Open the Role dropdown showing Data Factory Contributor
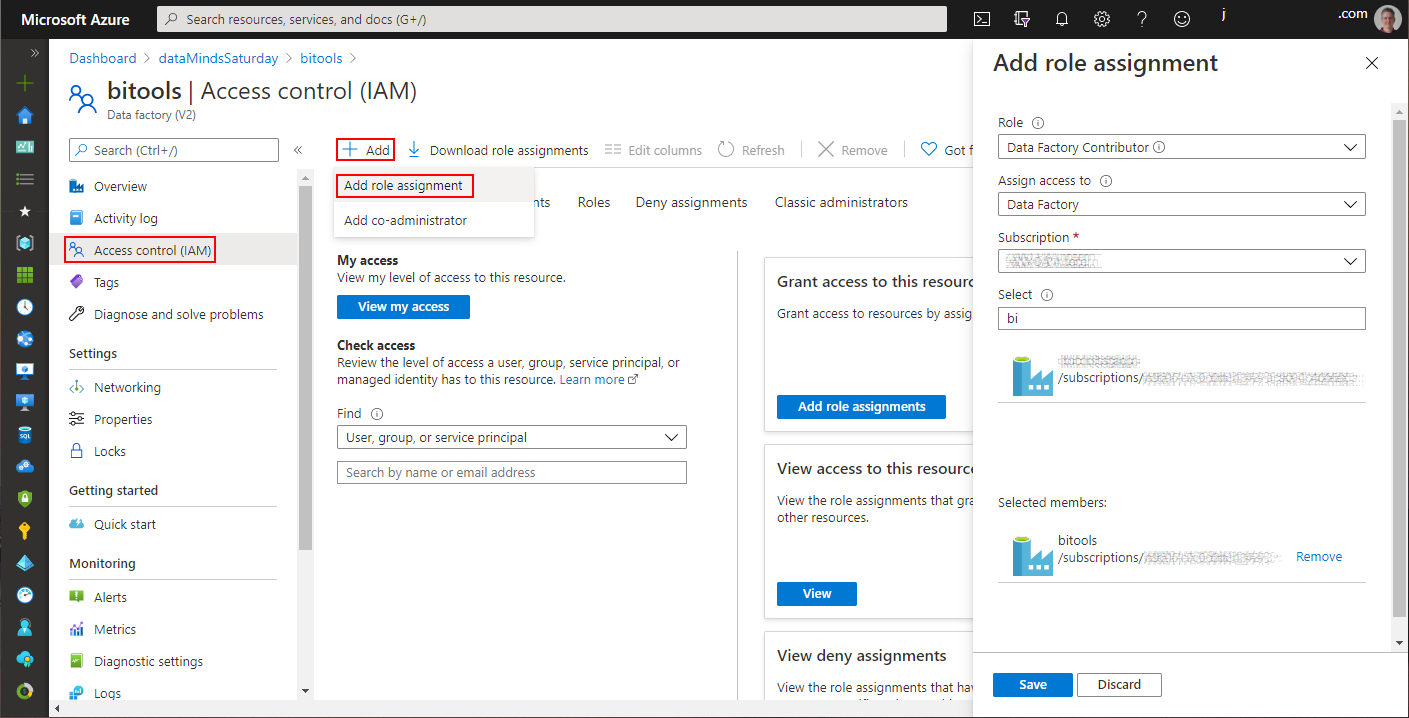 tap(1181, 146)
